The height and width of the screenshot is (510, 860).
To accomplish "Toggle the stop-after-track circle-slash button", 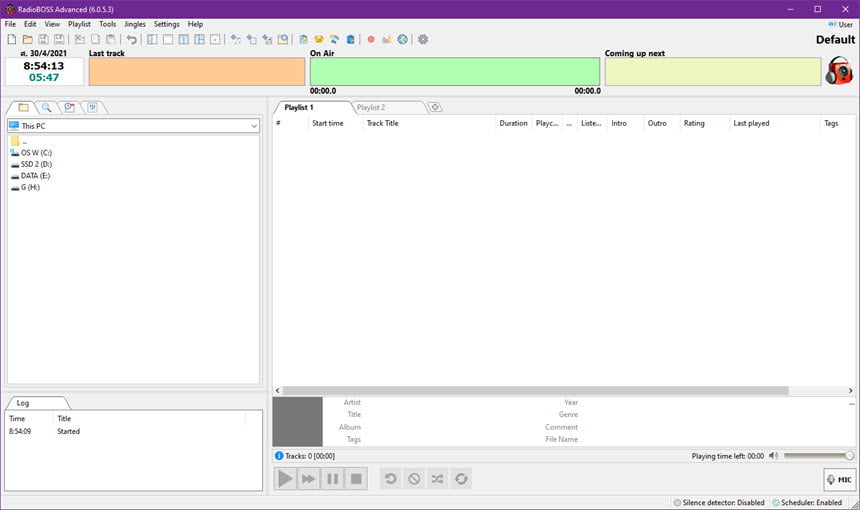I will pos(414,479).
